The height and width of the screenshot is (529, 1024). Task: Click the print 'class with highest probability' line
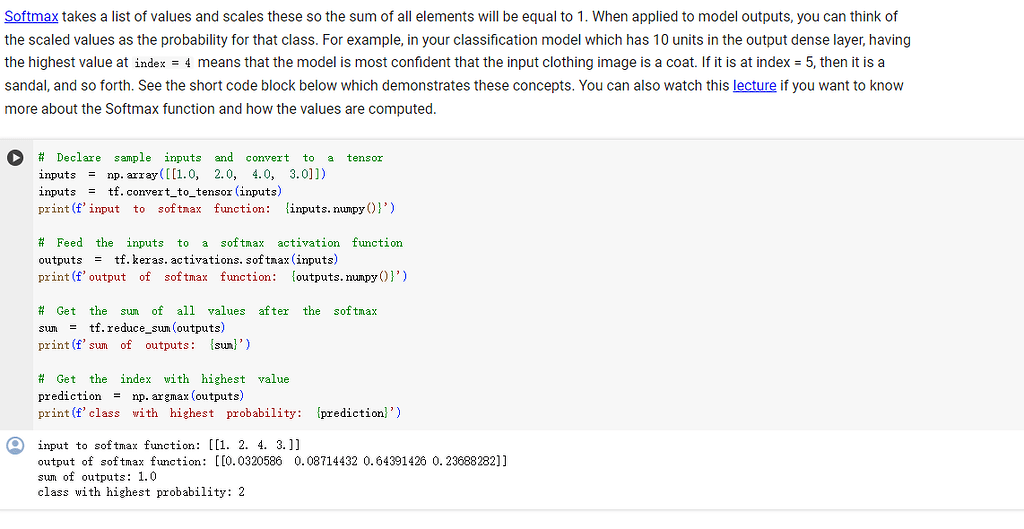click(220, 413)
